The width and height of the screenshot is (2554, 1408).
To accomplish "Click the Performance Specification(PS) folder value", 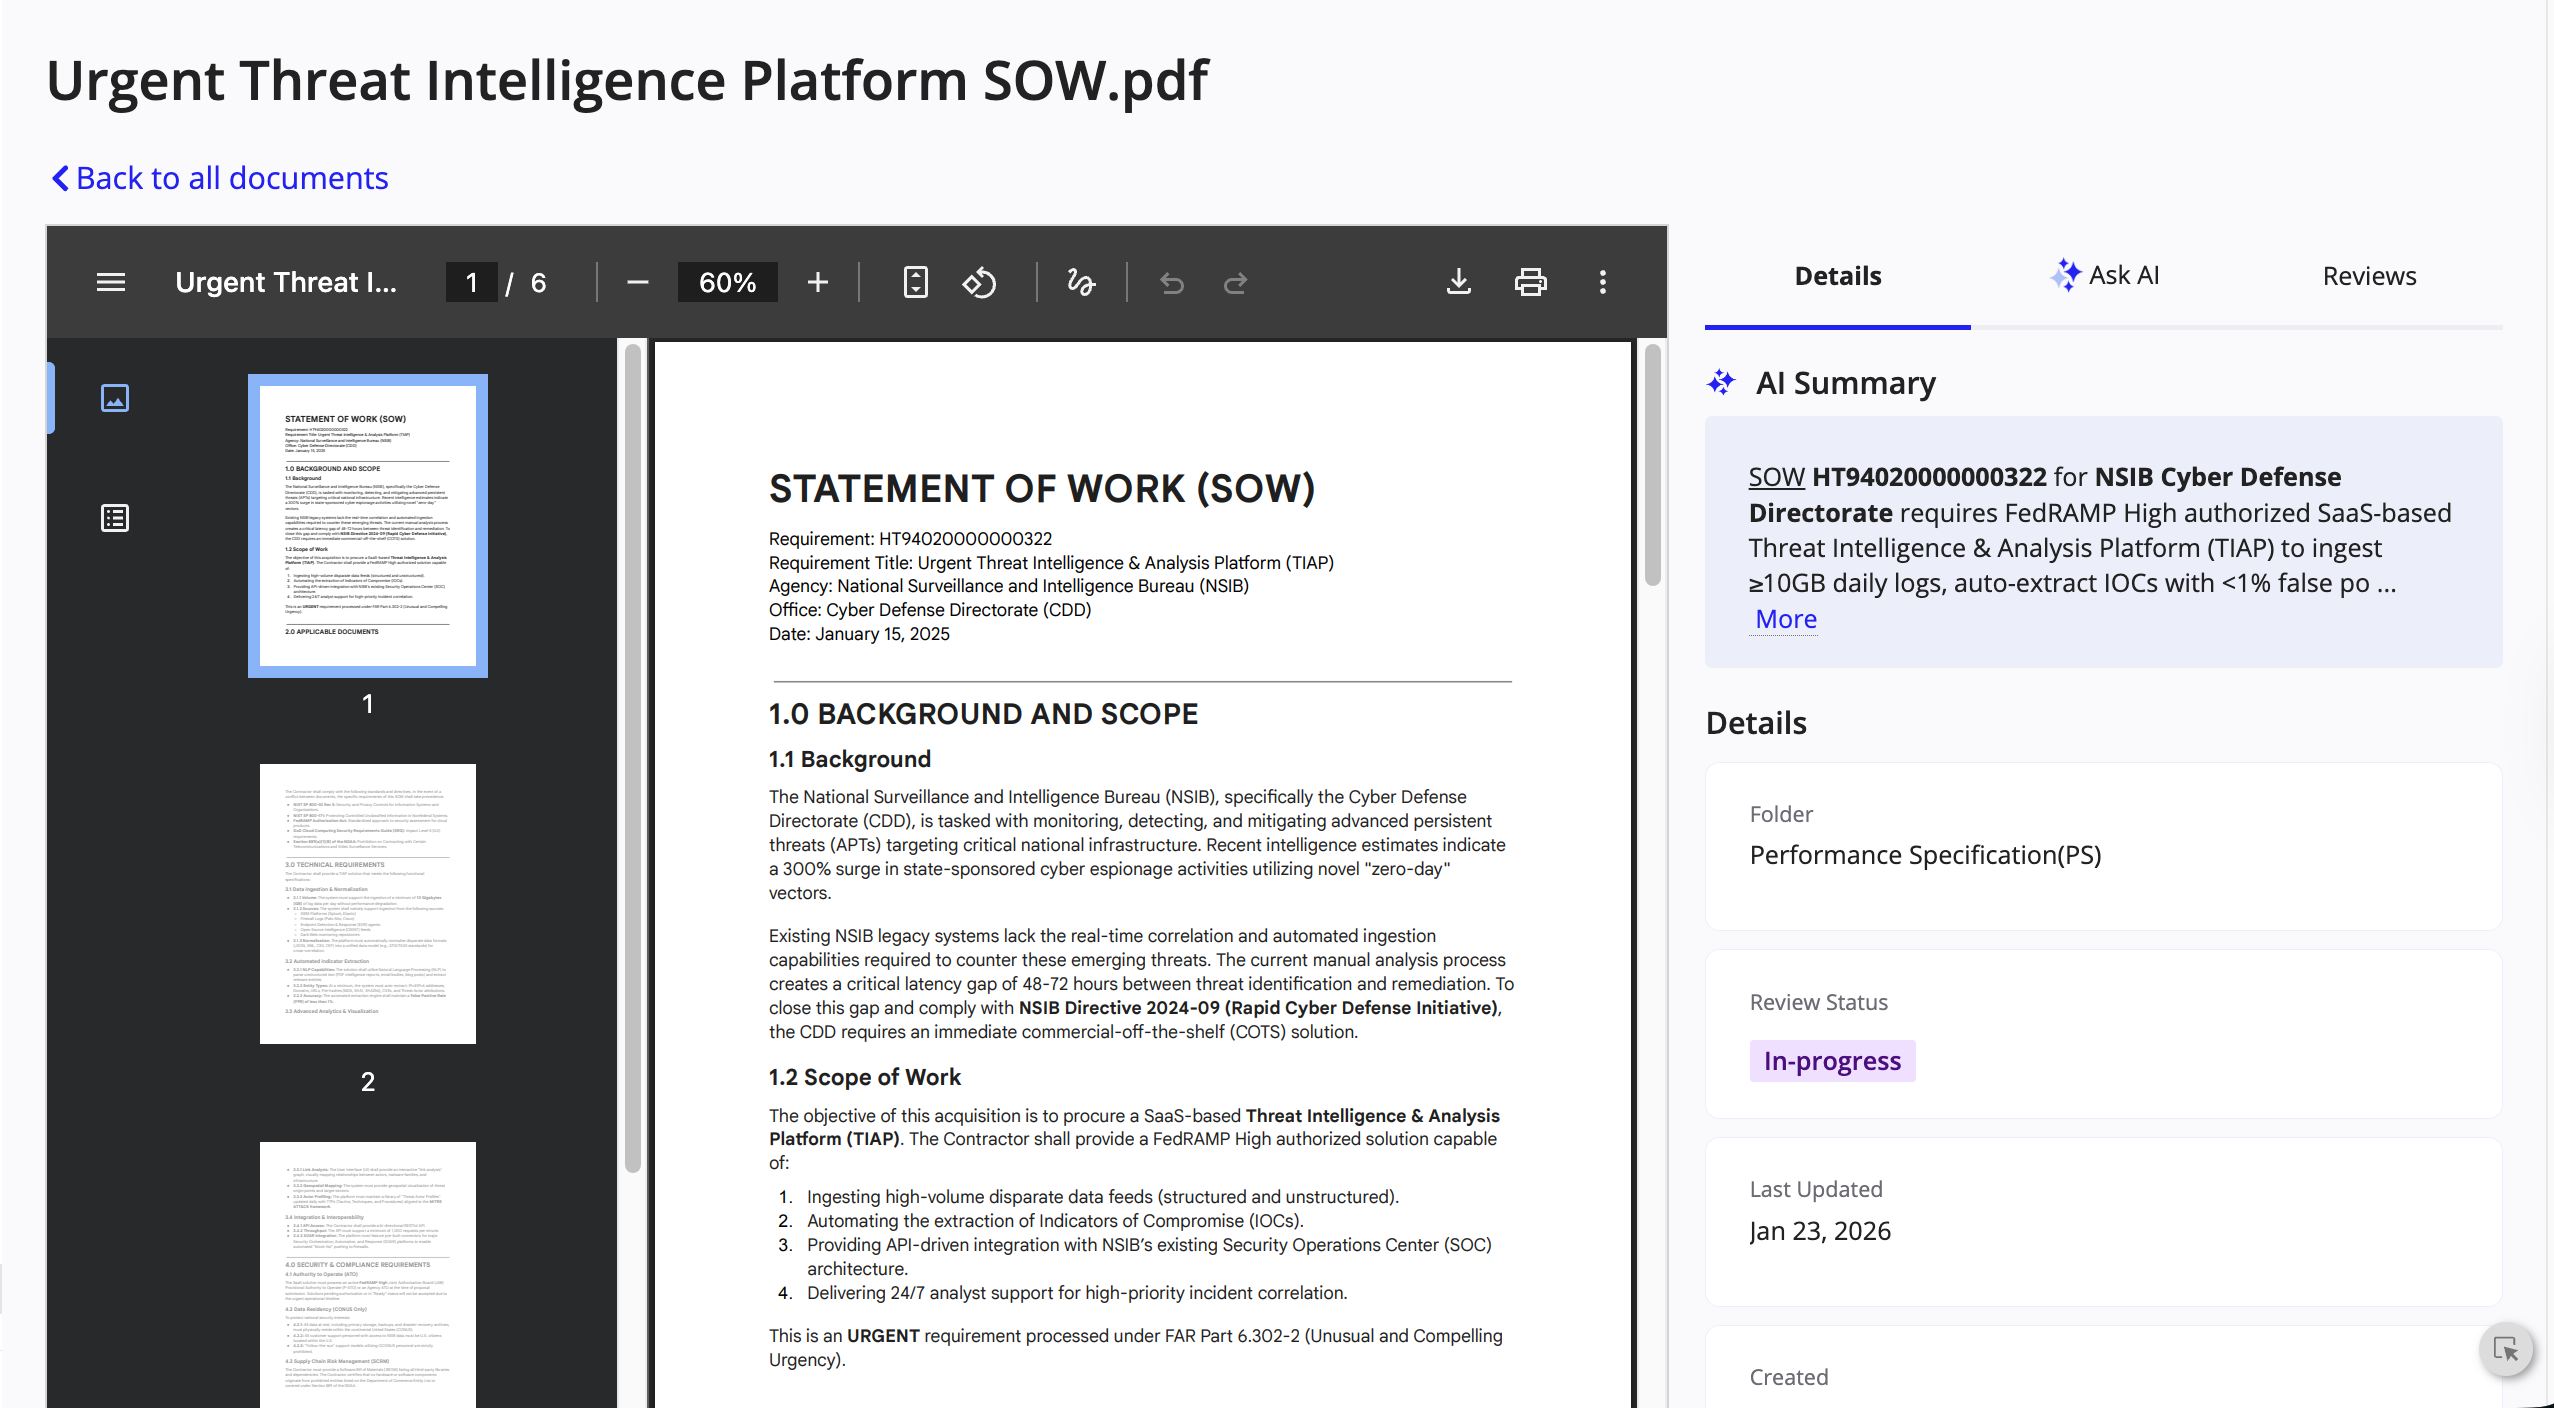I will point(1925,855).
